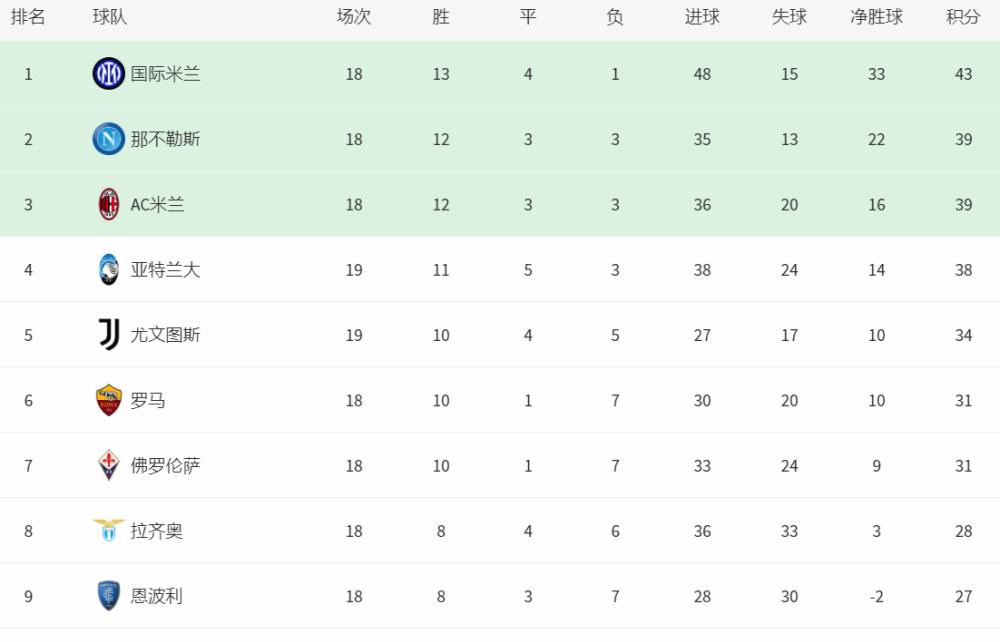Click the 排名 column header
This screenshot has height=642, width=1000.
pyautogui.click(x=28, y=17)
